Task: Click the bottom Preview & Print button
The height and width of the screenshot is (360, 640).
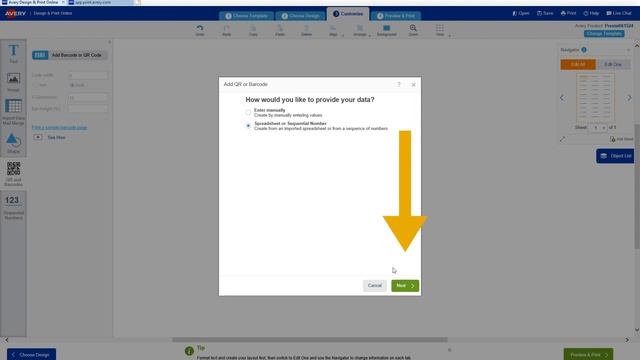Action: tap(588, 354)
